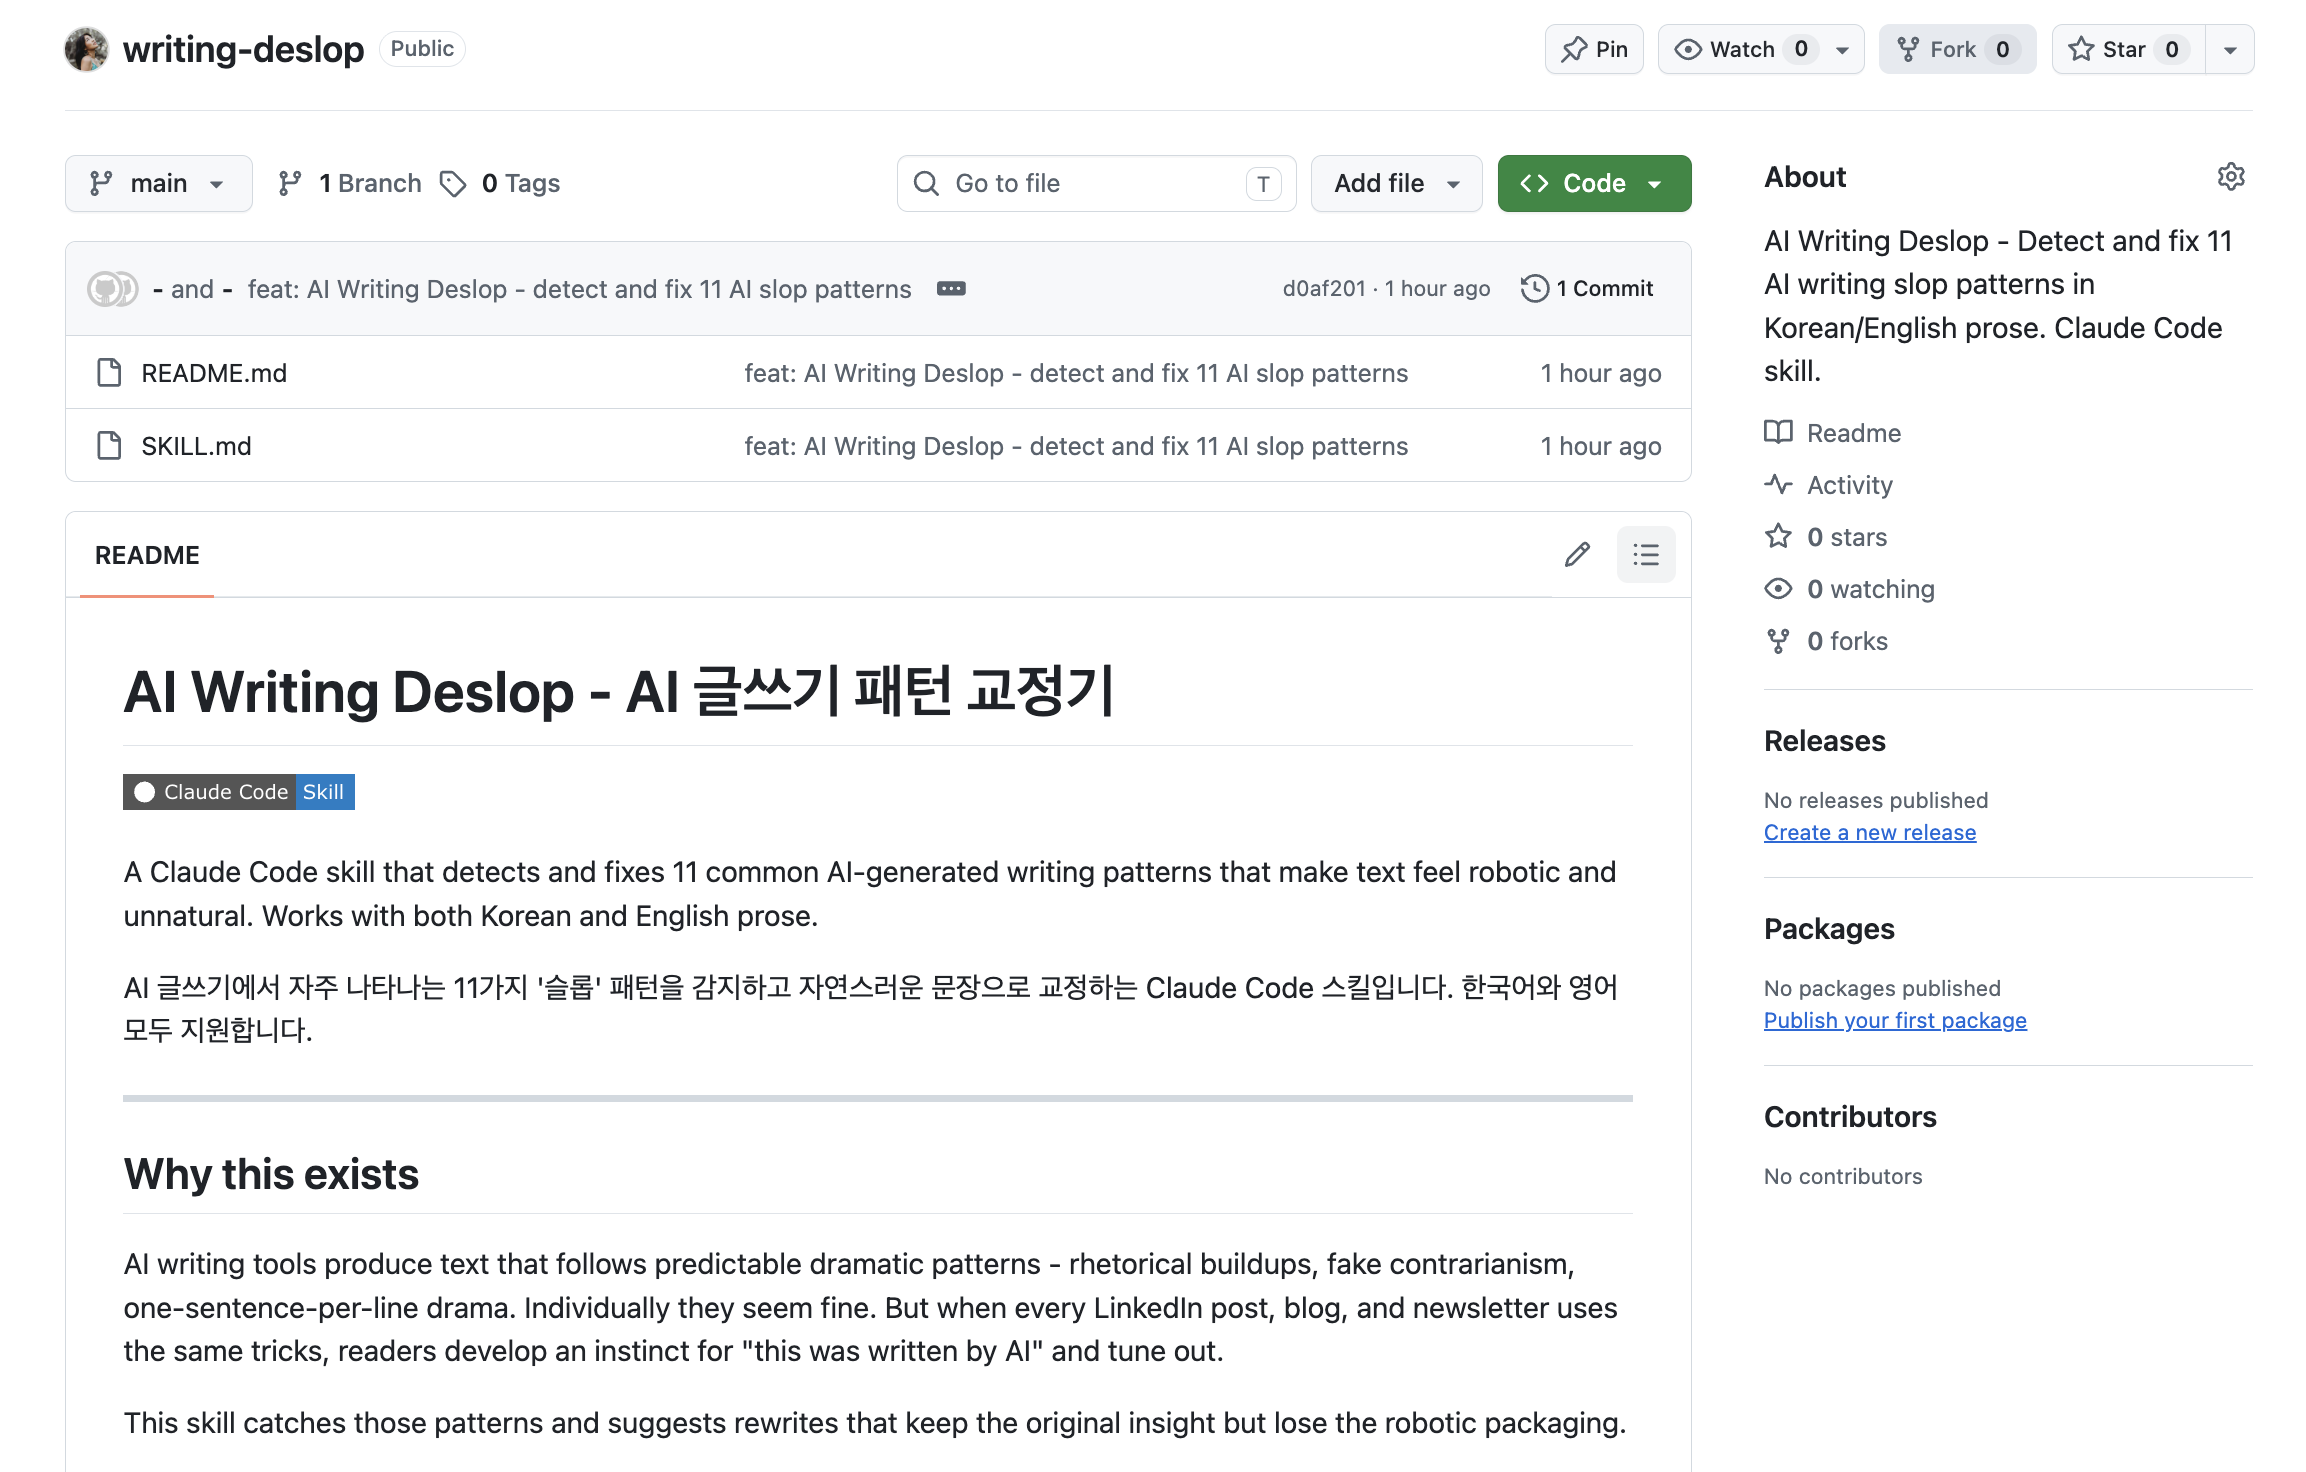The height and width of the screenshot is (1472, 2306).
Task: Focus the Go to file search field
Action: click(x=1096, y=183)
